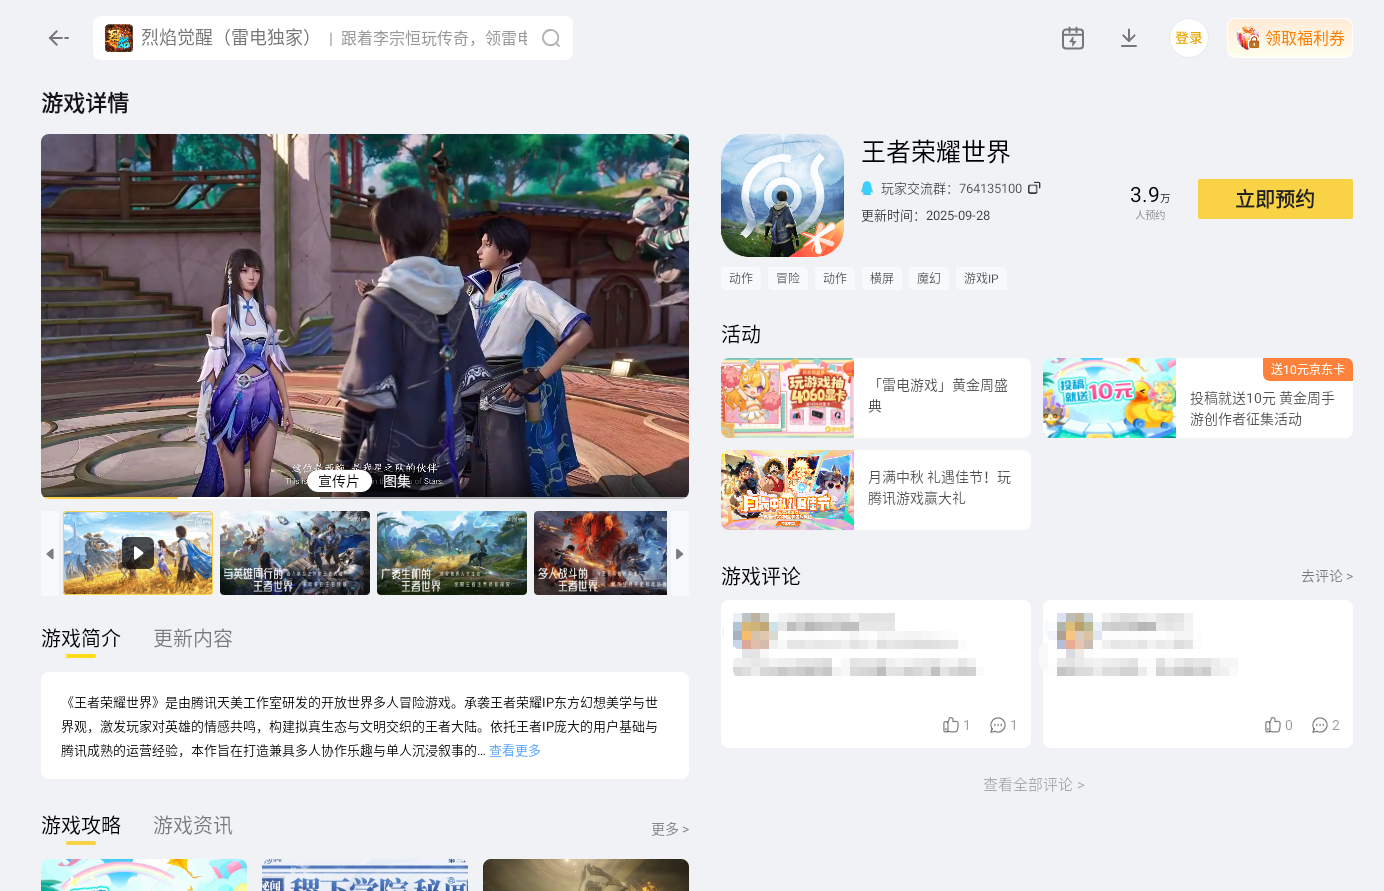Viewport: 1384px width, 891px height.
Task: Click the calendar reservation icon in header
Action: coord(1072,37)
